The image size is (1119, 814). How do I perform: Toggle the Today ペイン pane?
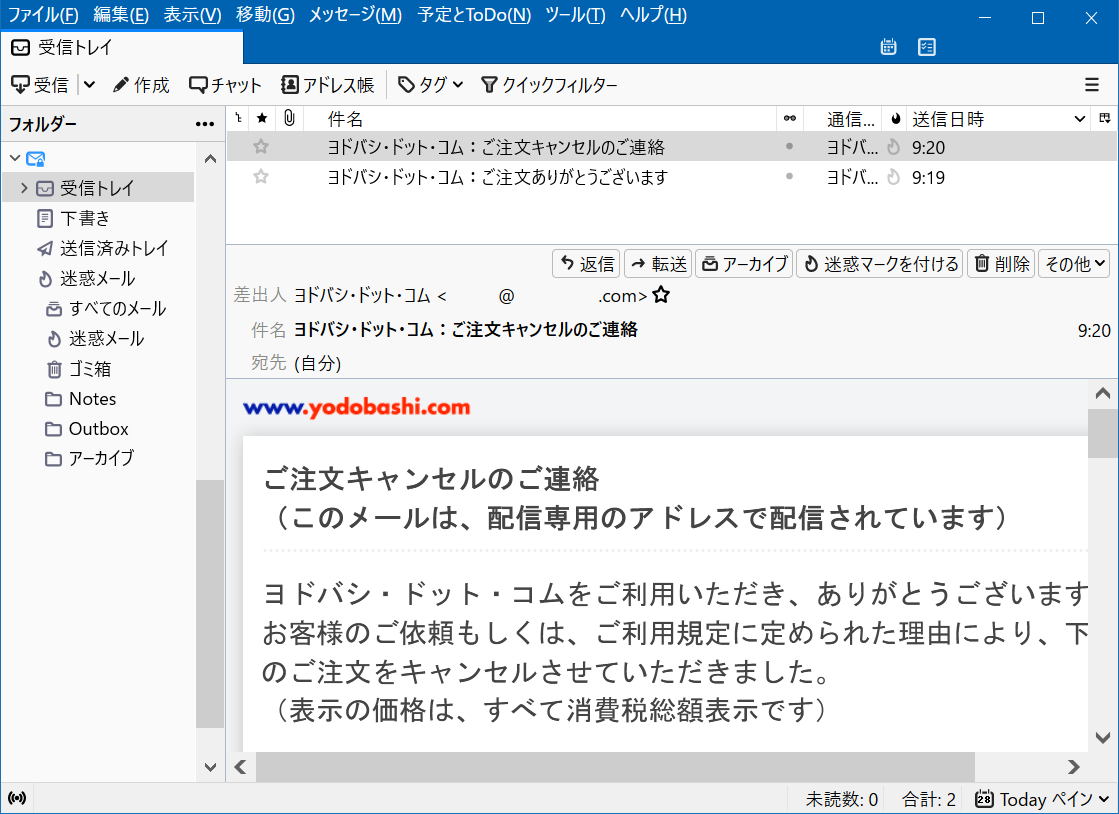click(1041, 799)
